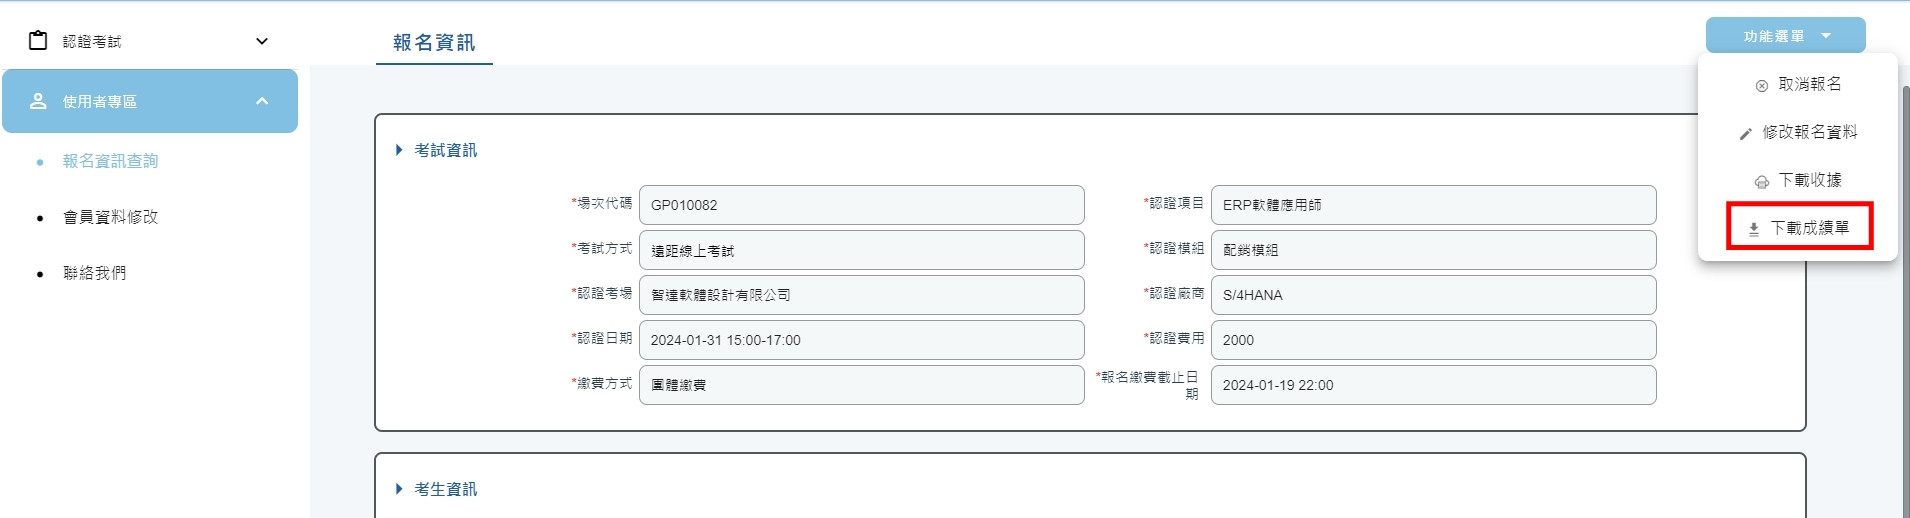Select 下載成績單 menu entry
1910x518 pixels.
pos(1799,228)
